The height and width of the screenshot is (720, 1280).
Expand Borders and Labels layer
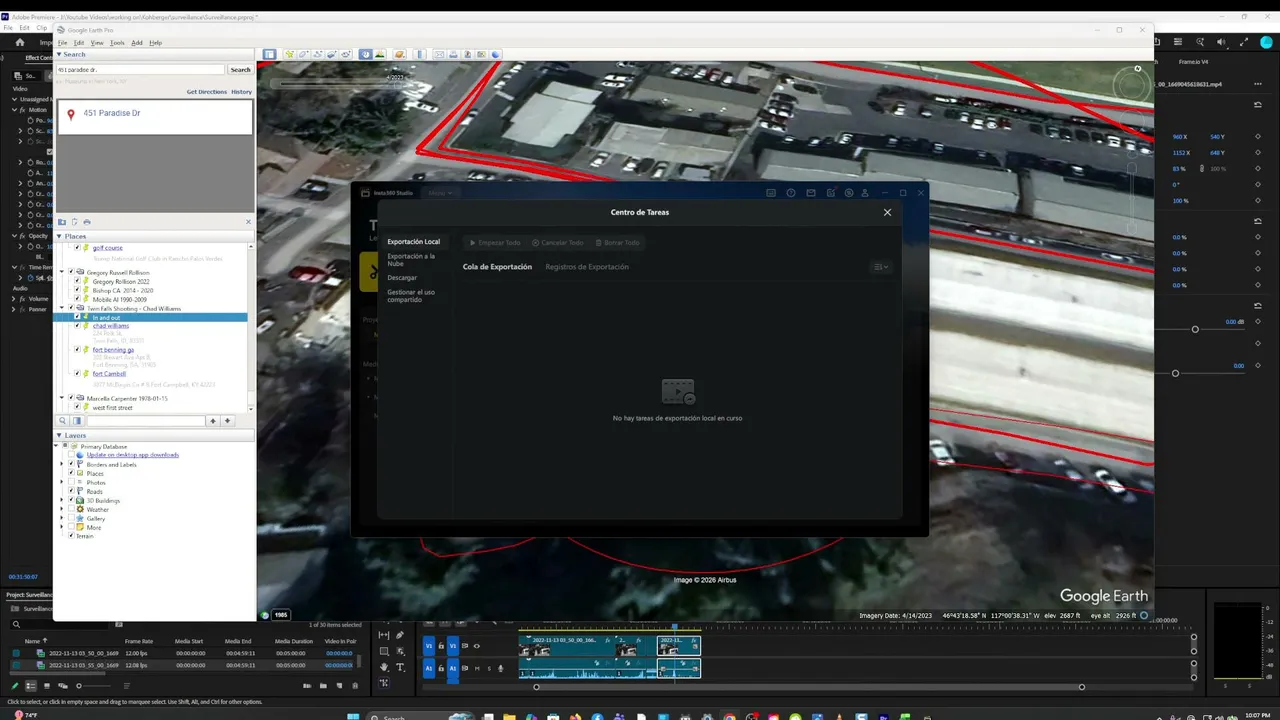tap(62, 465)
